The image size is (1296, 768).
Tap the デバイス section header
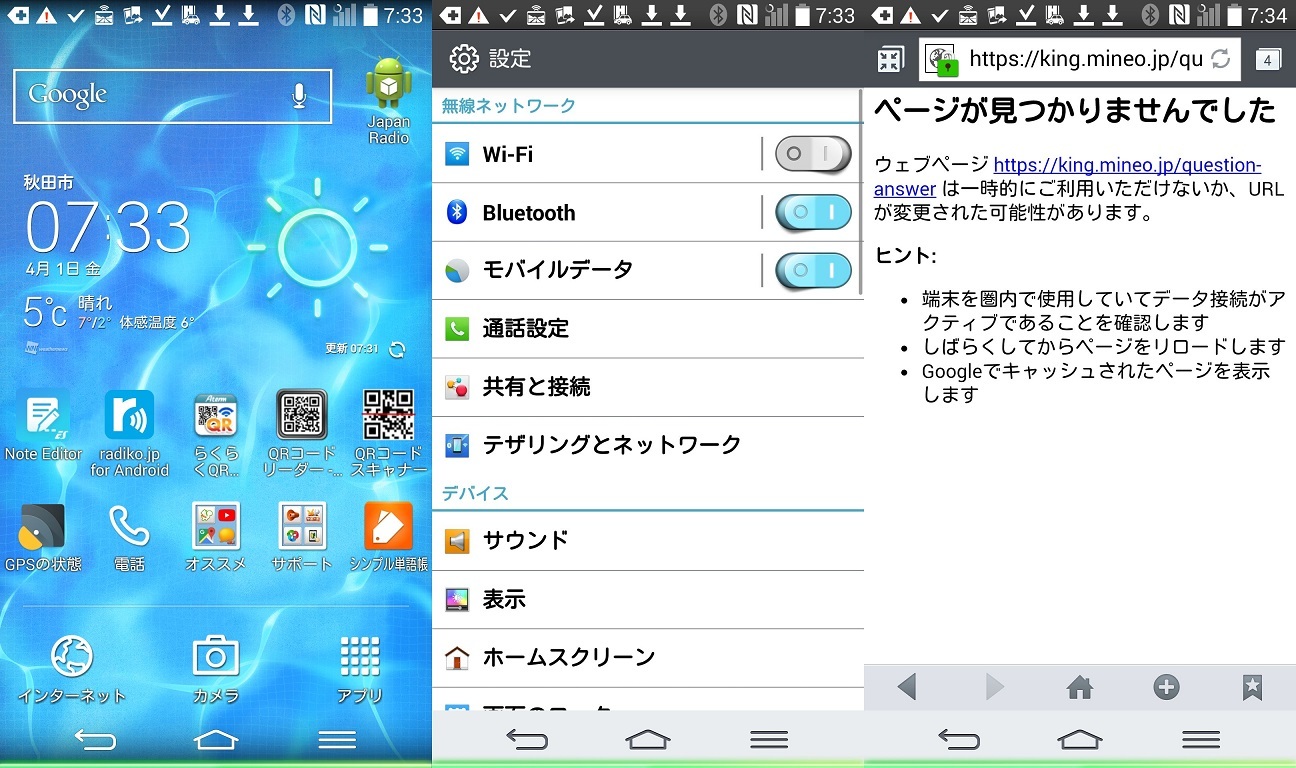pos(475,494)
